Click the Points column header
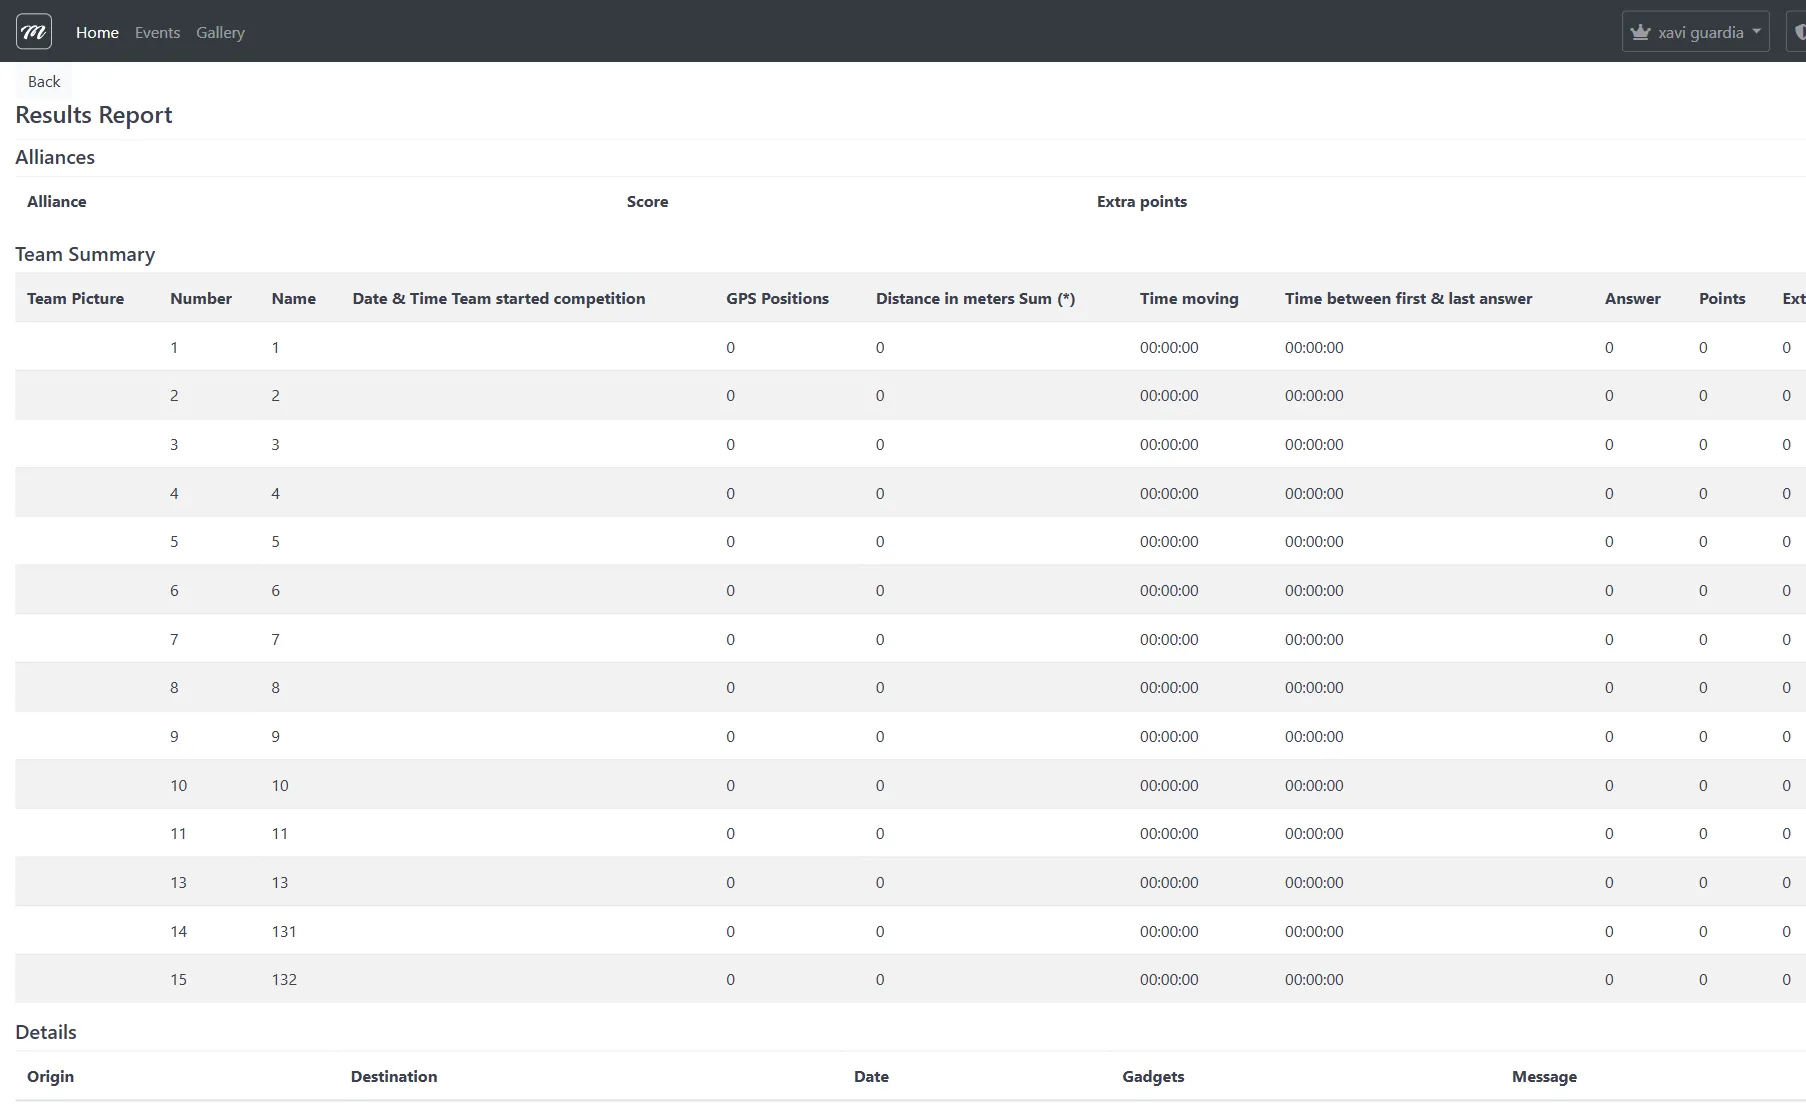 pyautogui.click(x=1722, y=298)
